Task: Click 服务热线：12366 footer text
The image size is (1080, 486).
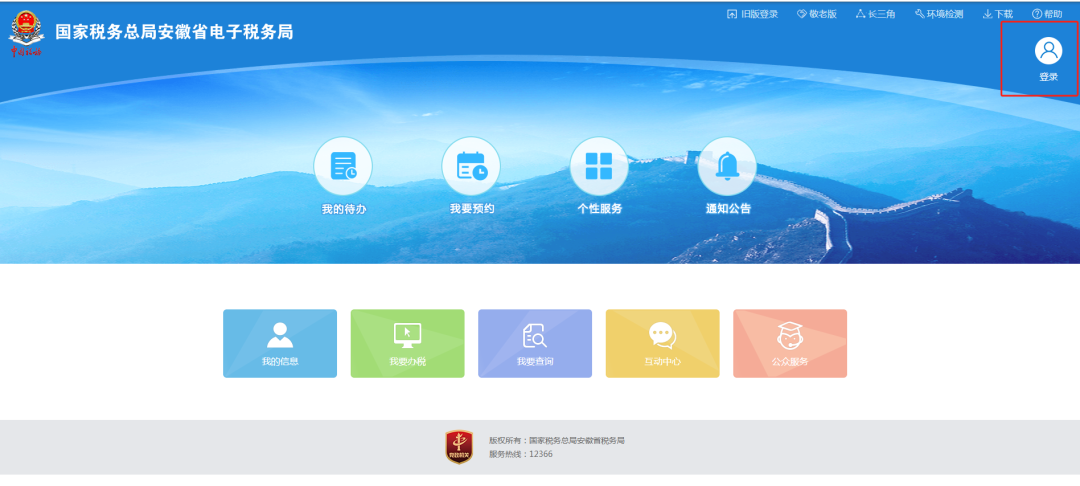Action: tap(521, 454)
